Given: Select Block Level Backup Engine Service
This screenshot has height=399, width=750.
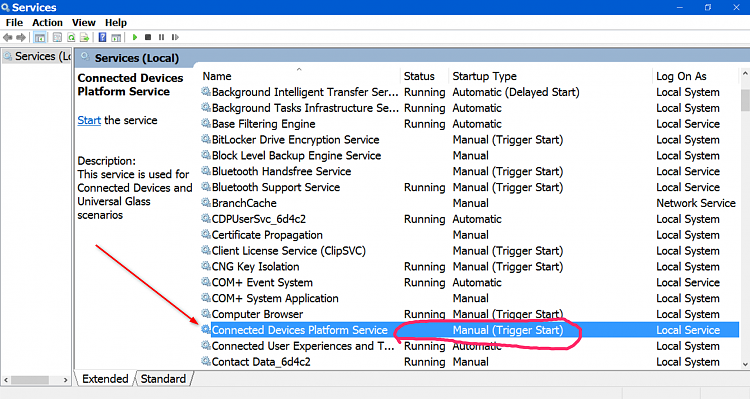Looking at the screenshot, I should (x=470, y=155).
